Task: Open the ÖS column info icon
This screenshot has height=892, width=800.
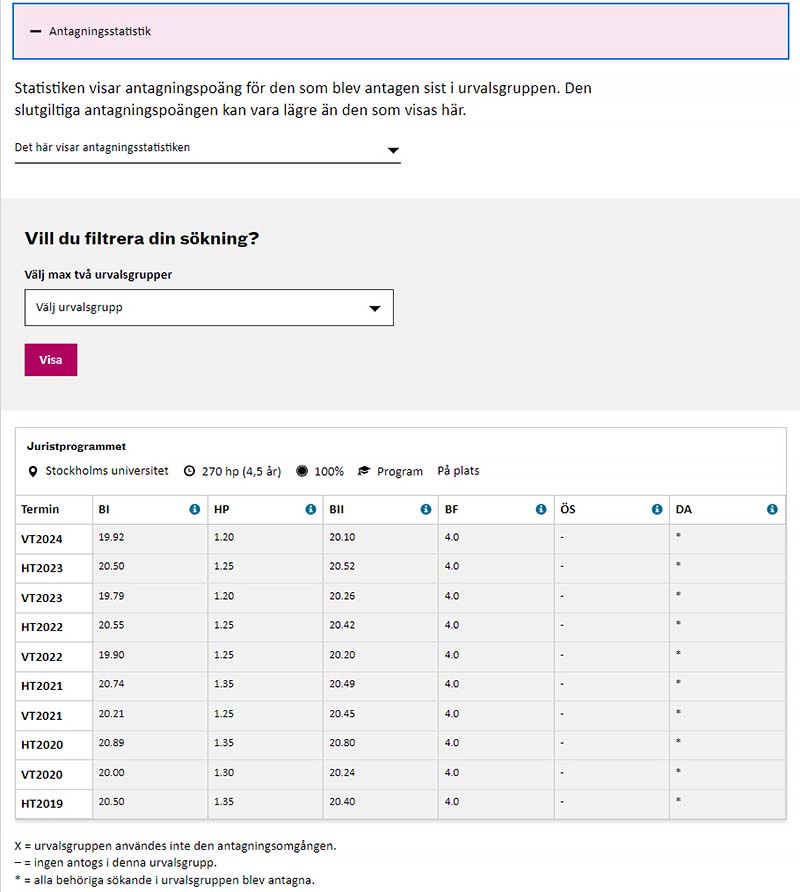Action: [656, 509]
